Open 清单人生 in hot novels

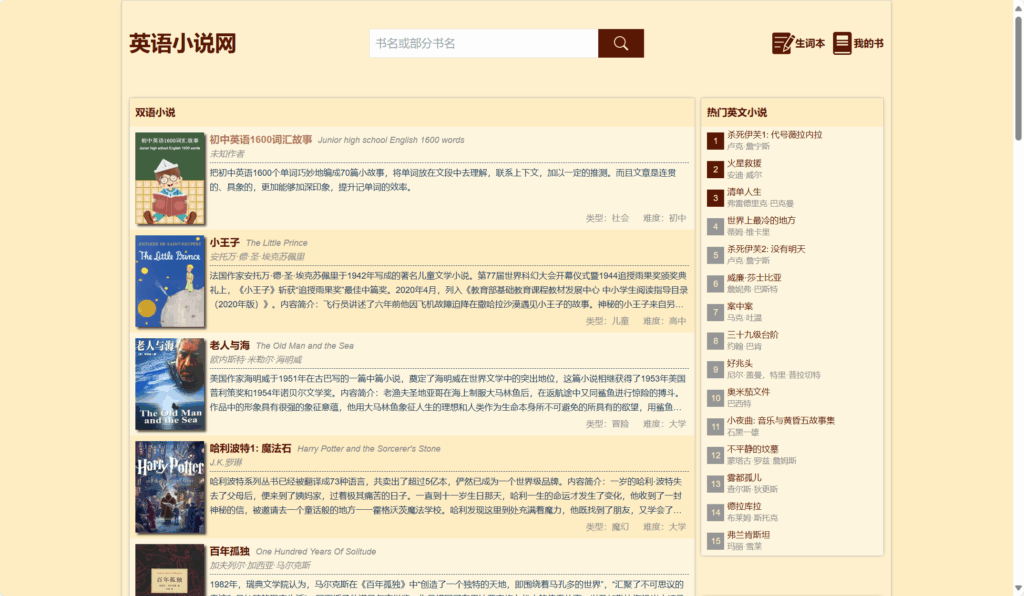coord(744,192)
